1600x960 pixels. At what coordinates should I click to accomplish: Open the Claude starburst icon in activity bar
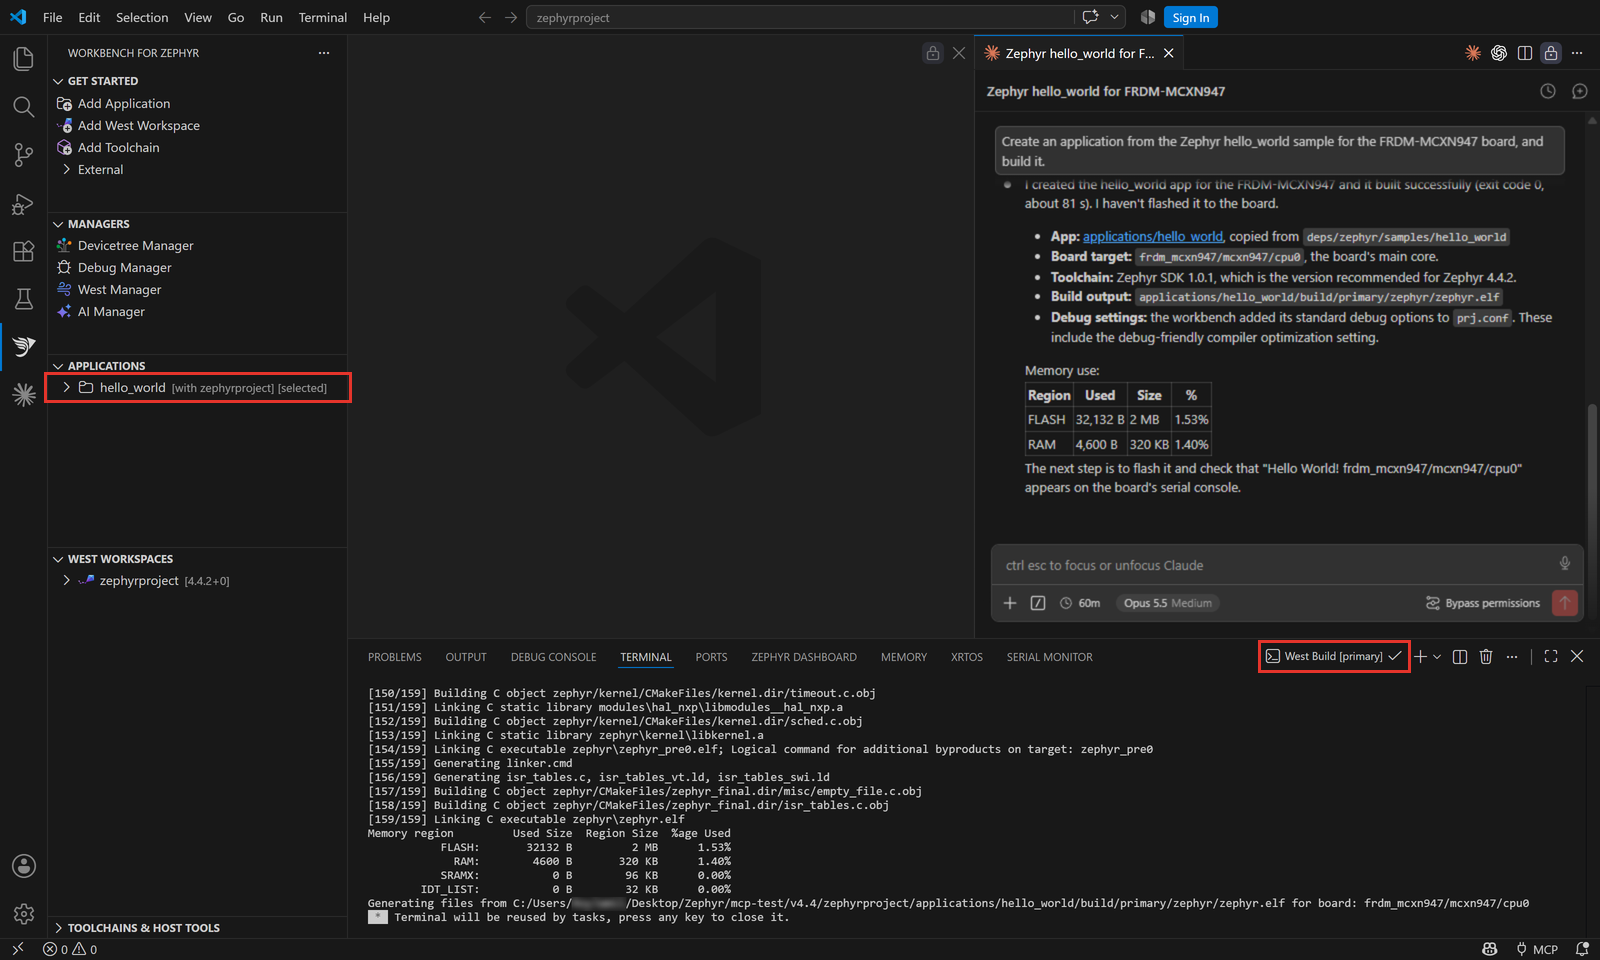click(23, 395)
